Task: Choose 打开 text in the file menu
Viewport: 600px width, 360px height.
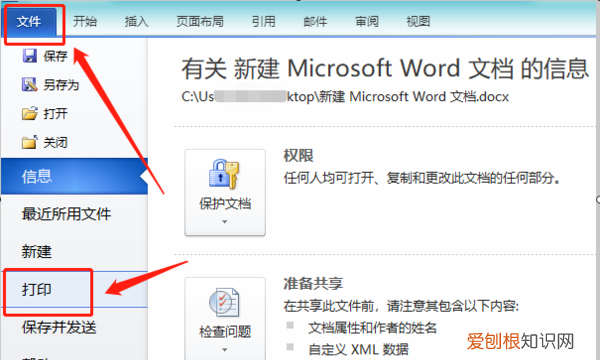Action: click(55, 114)
